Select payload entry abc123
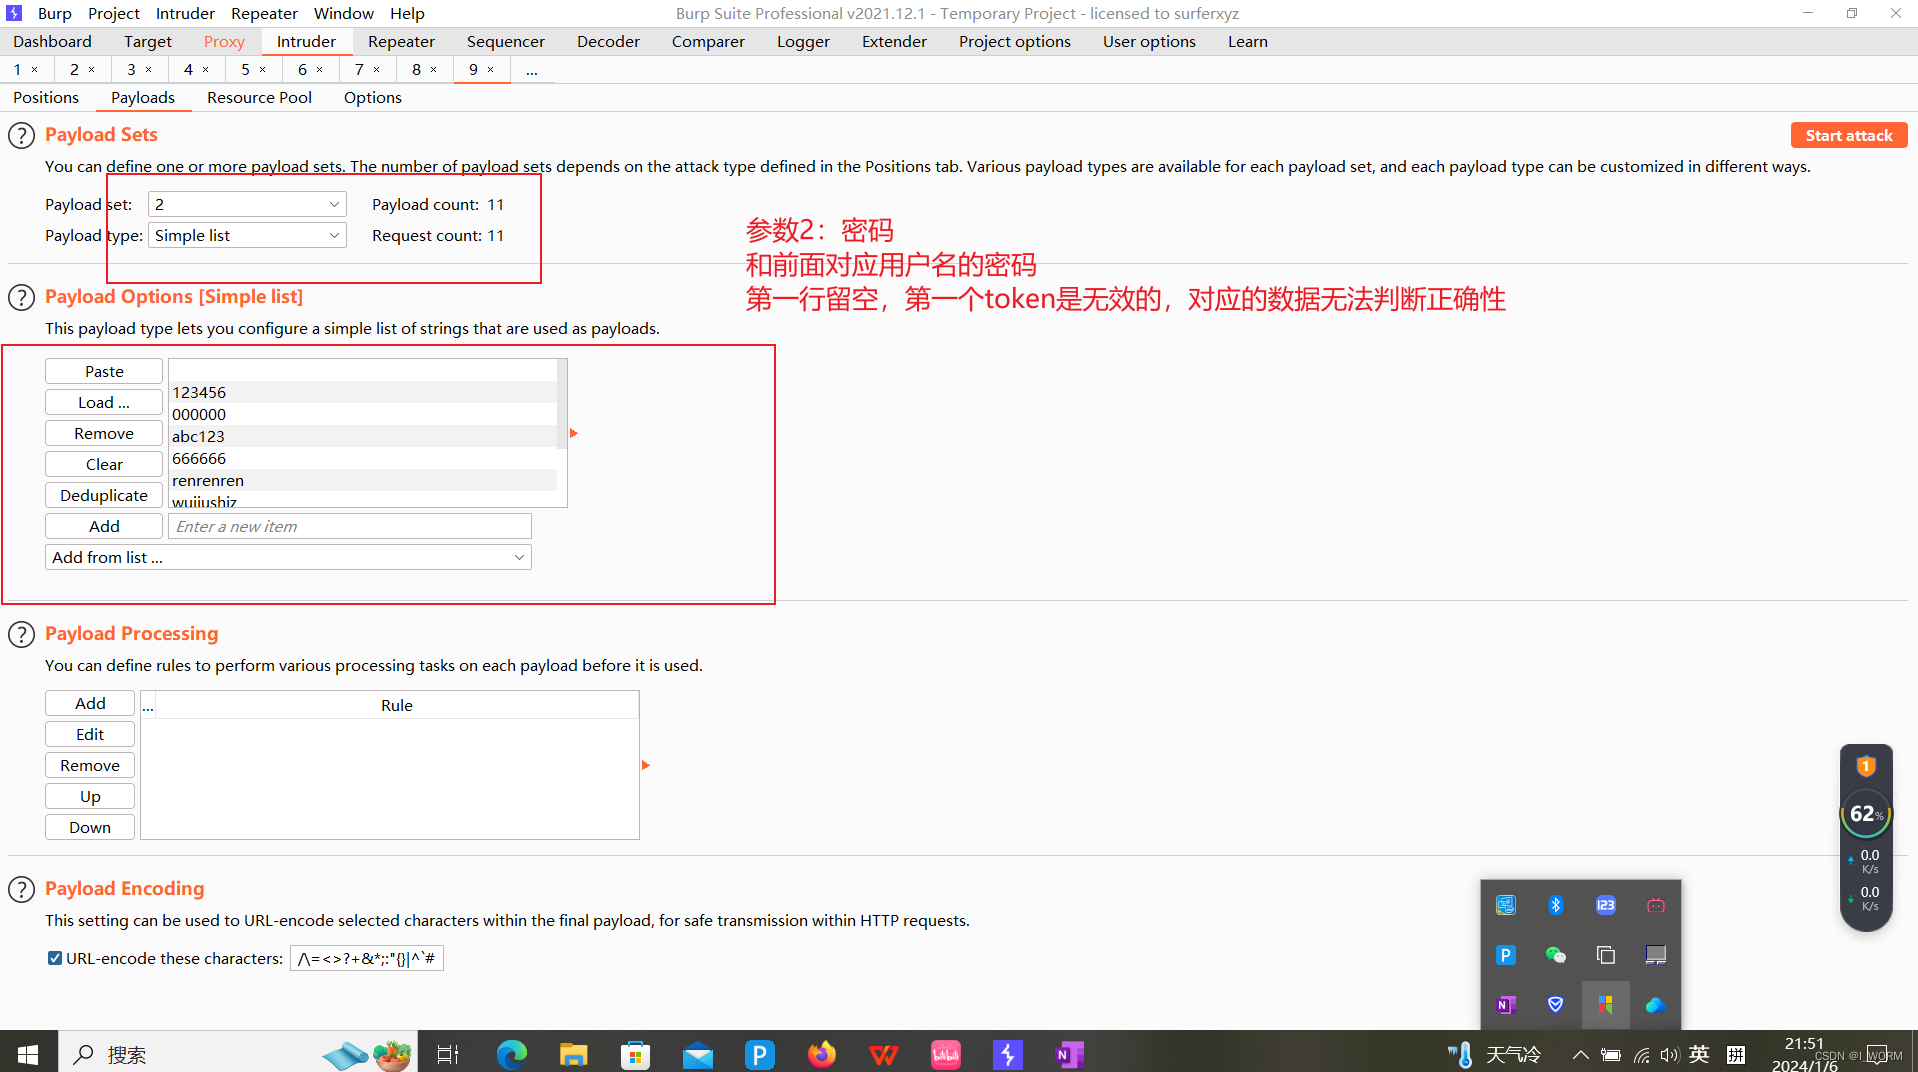The image size is (1918, 1072). pyautogui.click(x=363, y=436)
